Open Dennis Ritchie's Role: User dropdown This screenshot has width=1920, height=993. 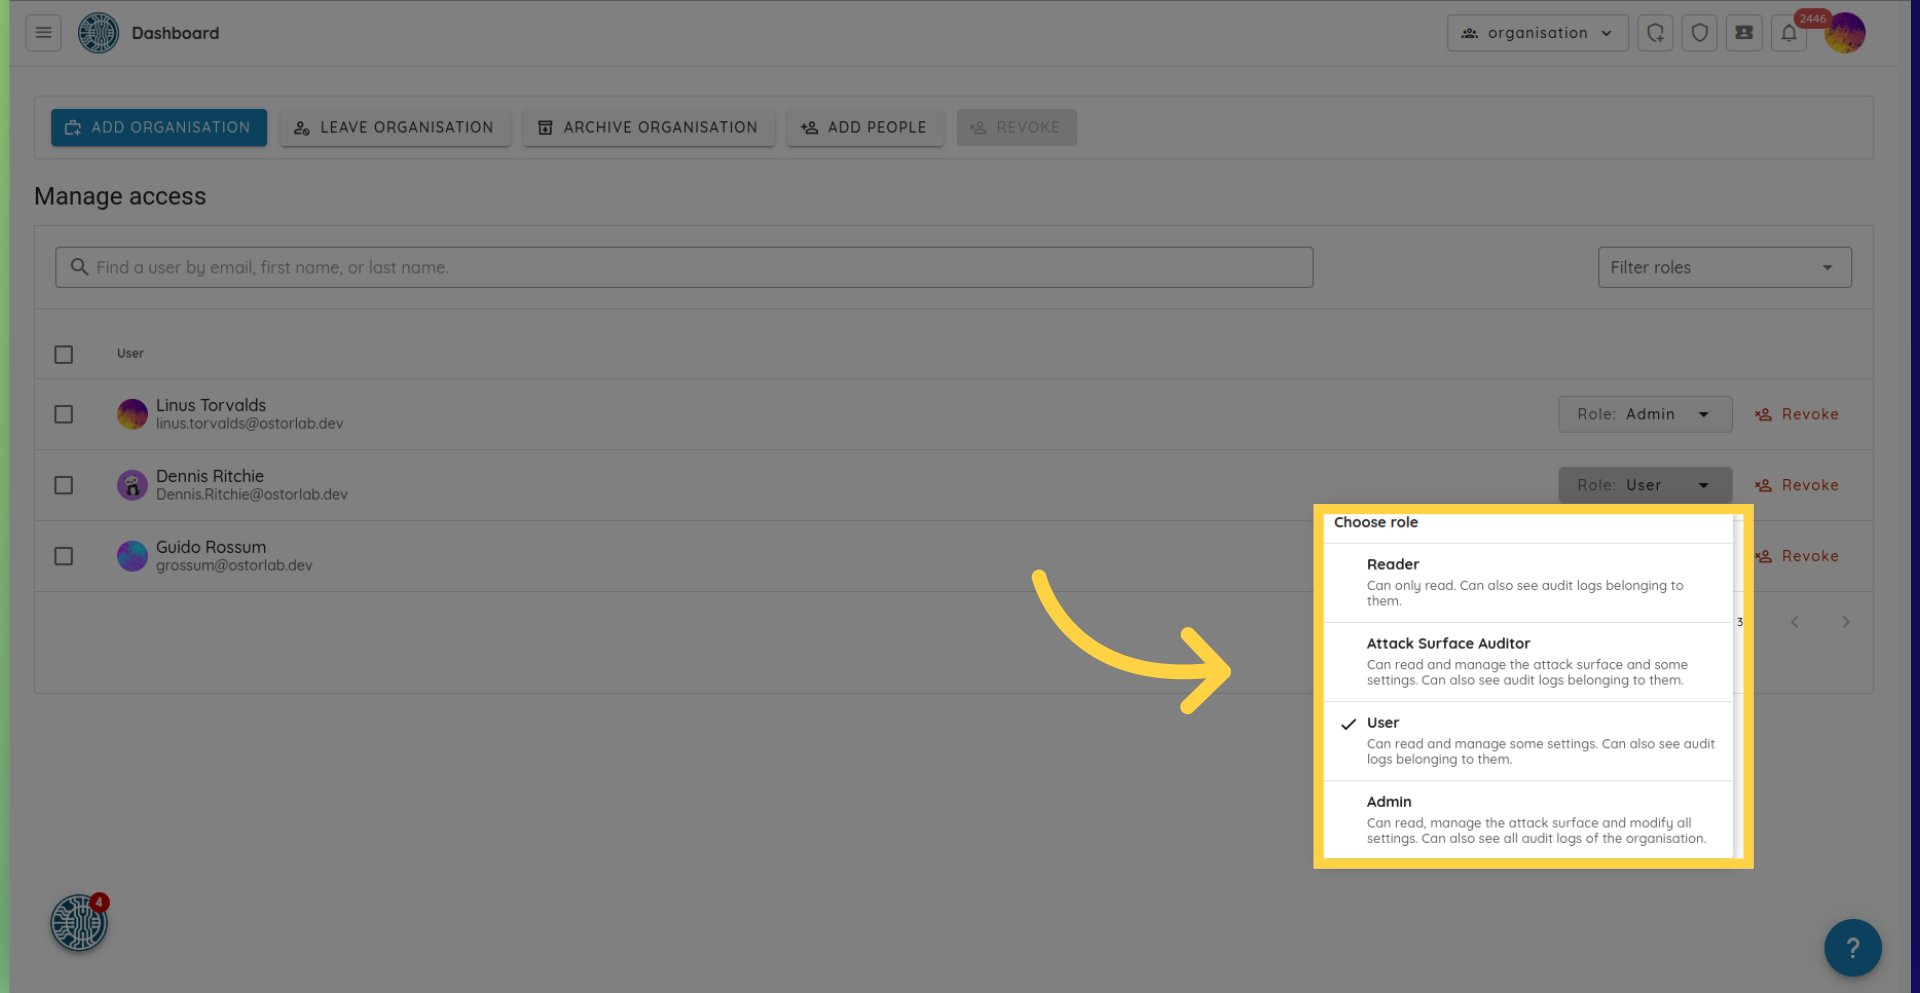tap(1645, 485)
